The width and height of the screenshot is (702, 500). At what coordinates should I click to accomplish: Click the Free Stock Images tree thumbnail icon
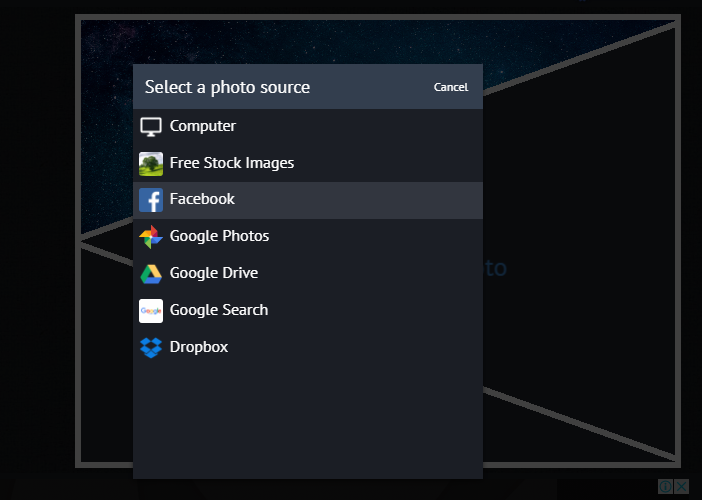click(x=151, y=164)
